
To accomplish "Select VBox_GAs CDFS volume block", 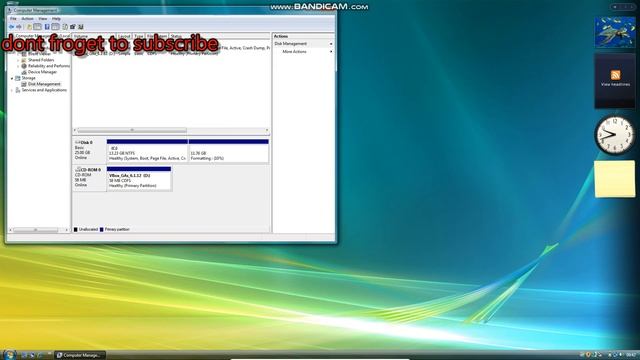I will coord(139,178).
